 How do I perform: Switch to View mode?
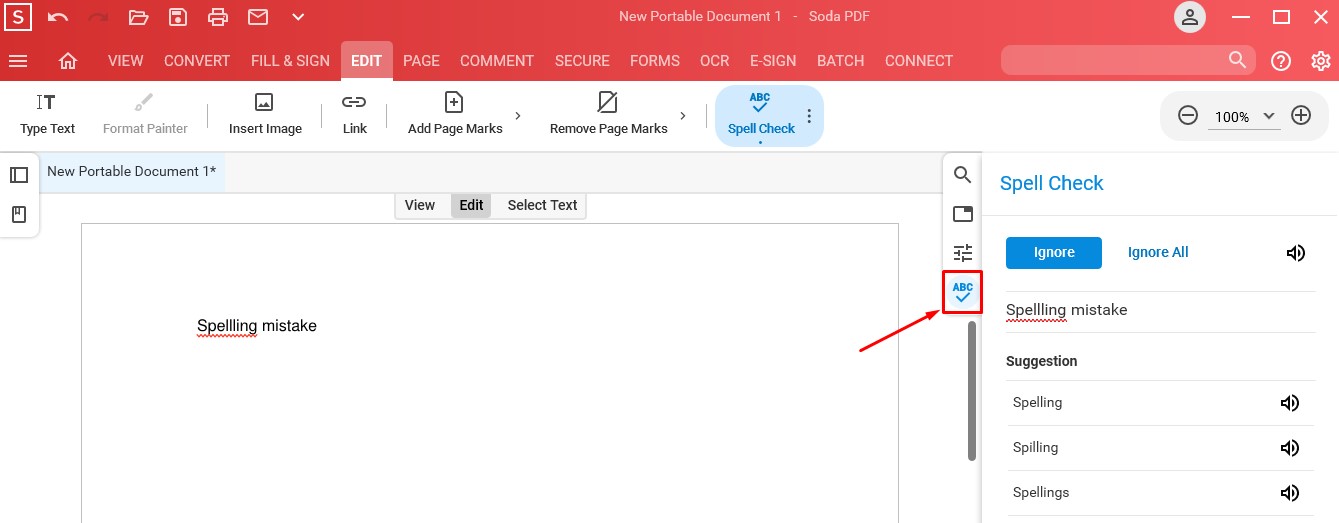click(x=420, y=205)
